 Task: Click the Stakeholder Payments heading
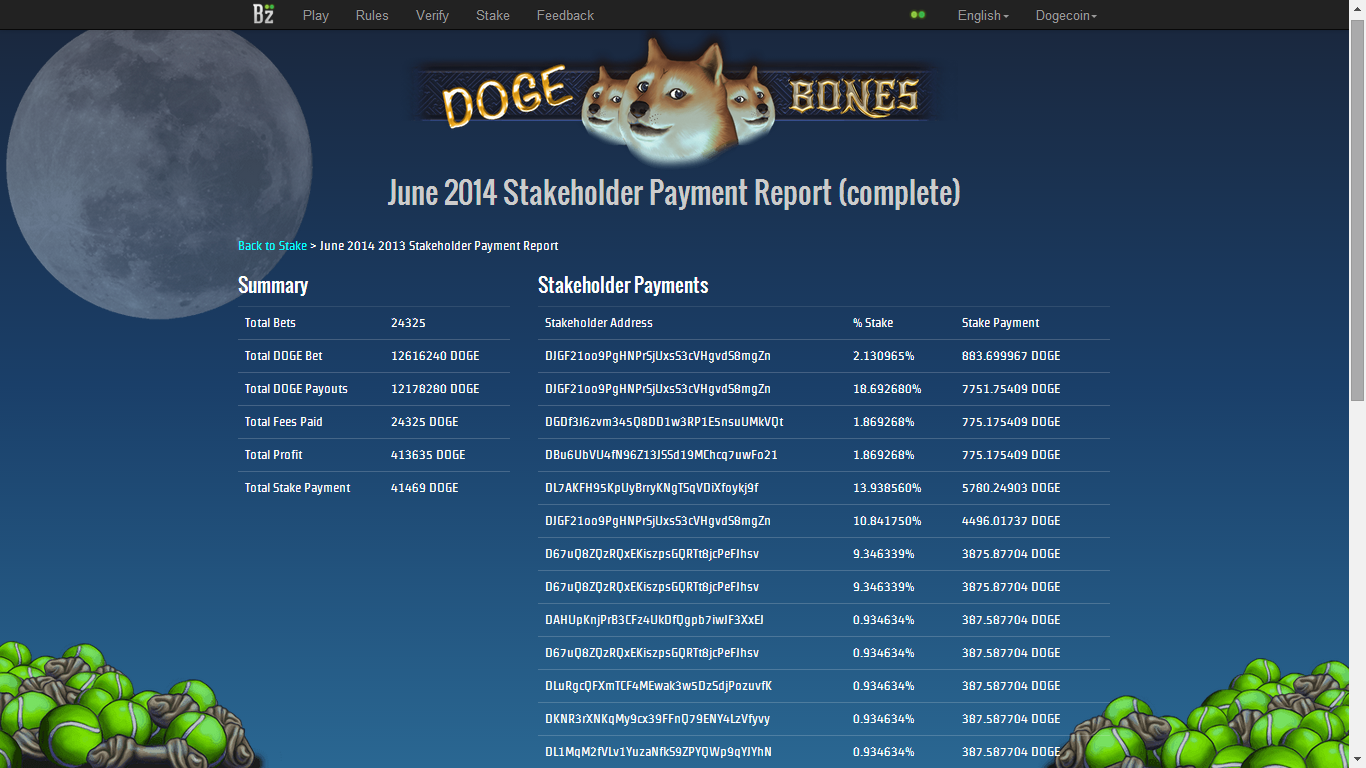tap(623, 285)
